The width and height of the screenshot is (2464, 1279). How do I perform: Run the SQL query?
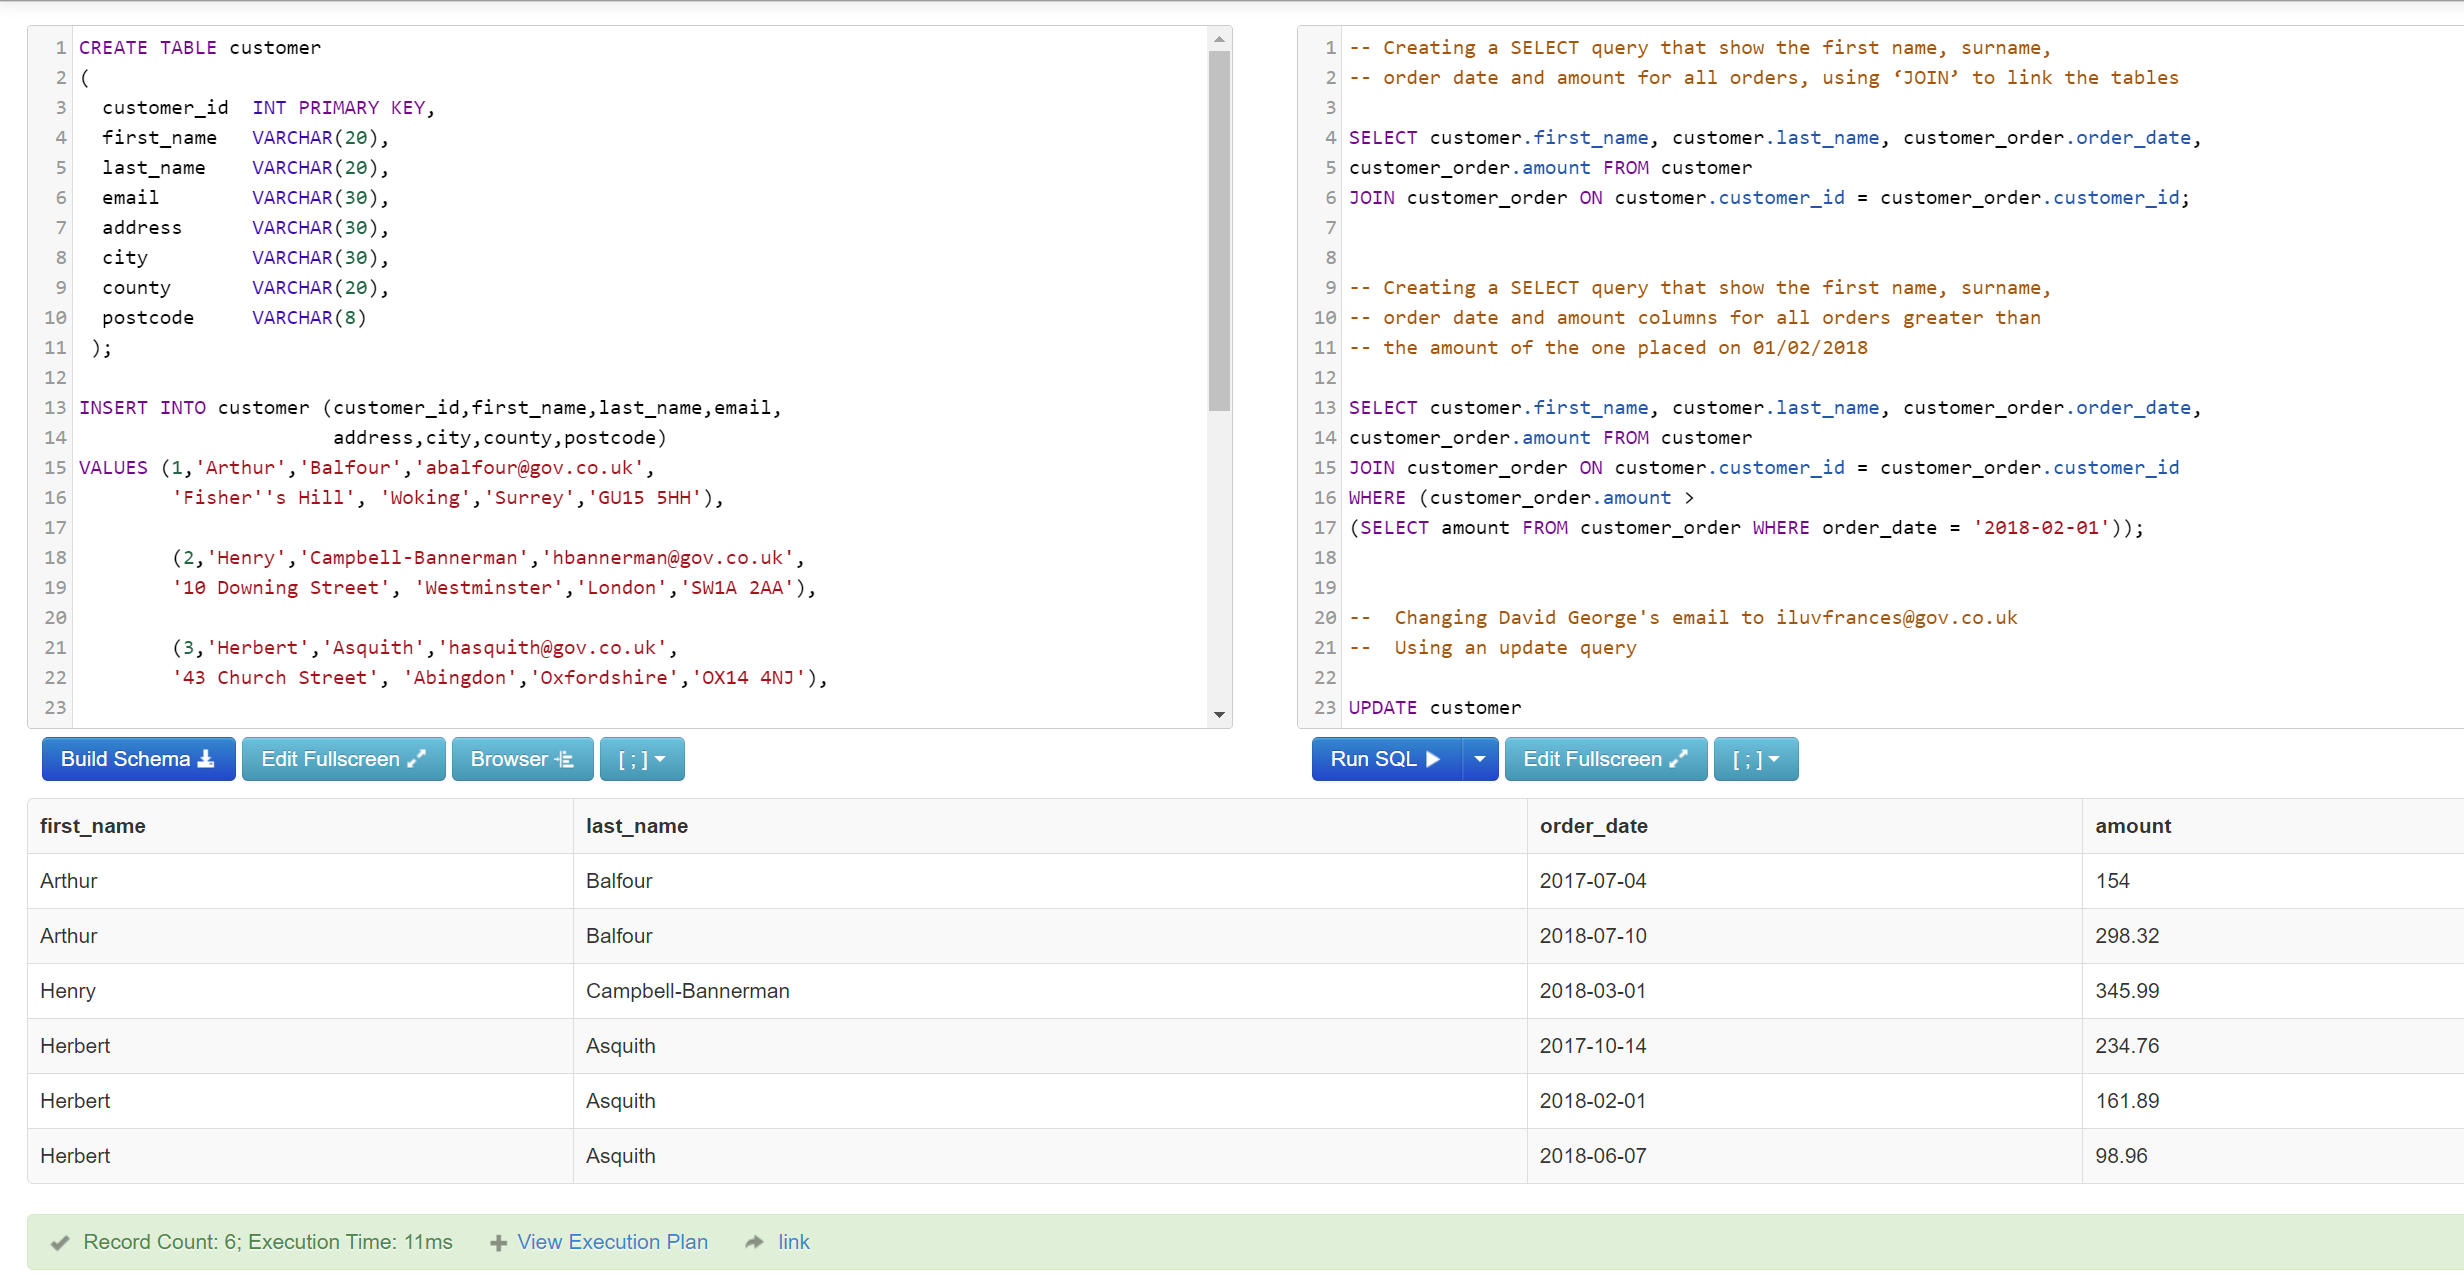[1386, 759]
